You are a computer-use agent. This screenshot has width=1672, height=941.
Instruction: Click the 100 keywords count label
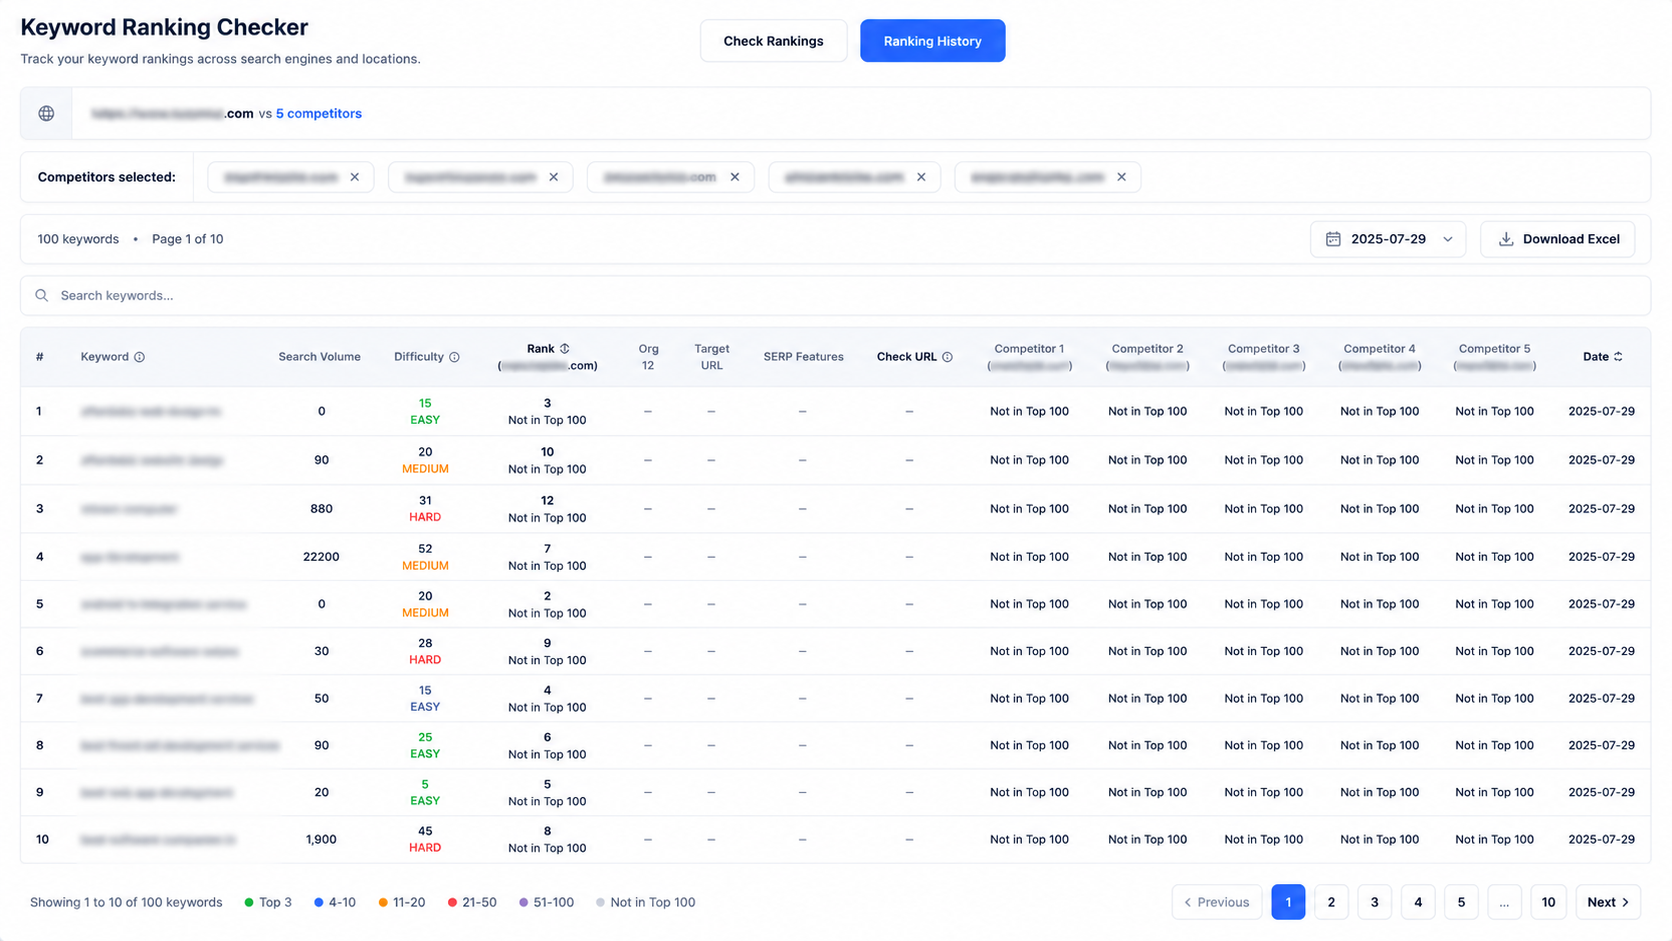click(x=78, y=239)
